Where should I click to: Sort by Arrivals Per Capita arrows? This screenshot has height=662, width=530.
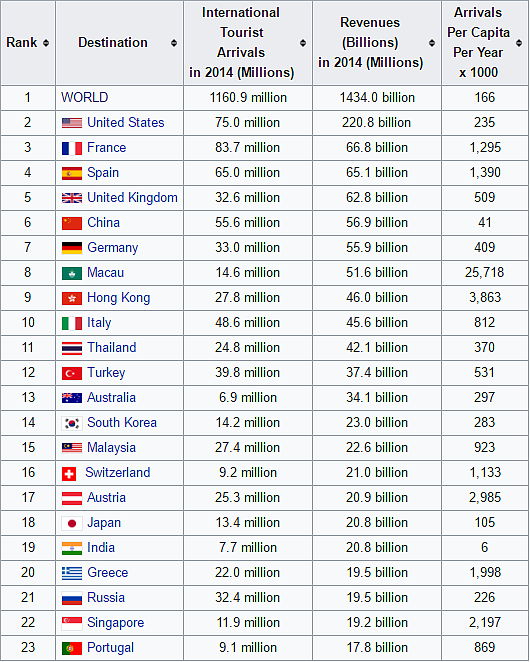coord(519,43)
